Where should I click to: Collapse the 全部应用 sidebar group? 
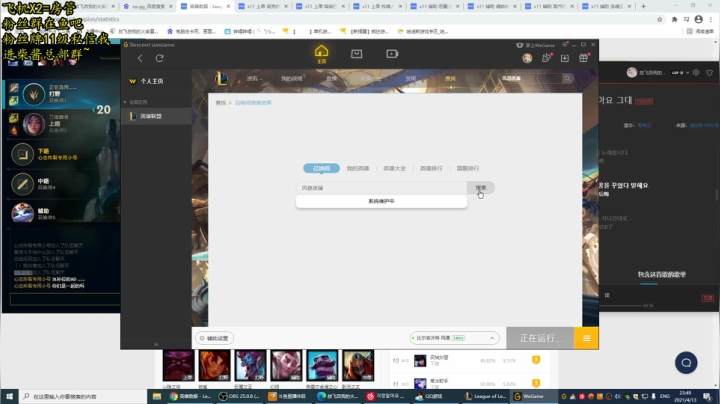135,102
